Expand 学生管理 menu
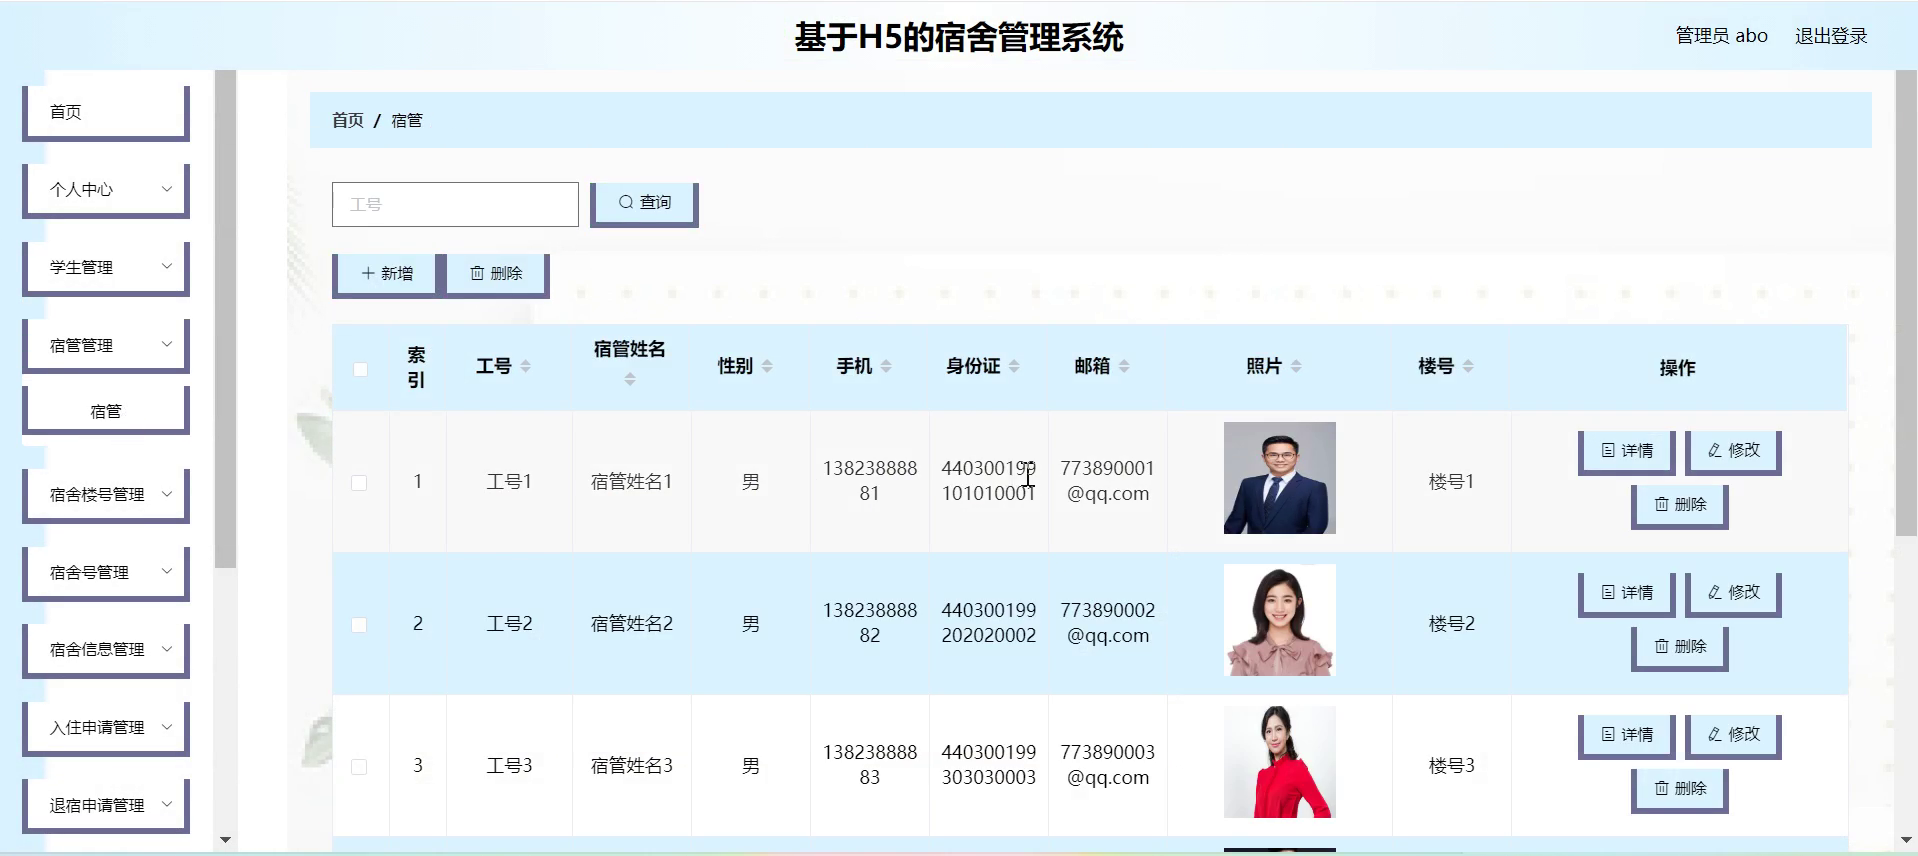 [106, 267]
